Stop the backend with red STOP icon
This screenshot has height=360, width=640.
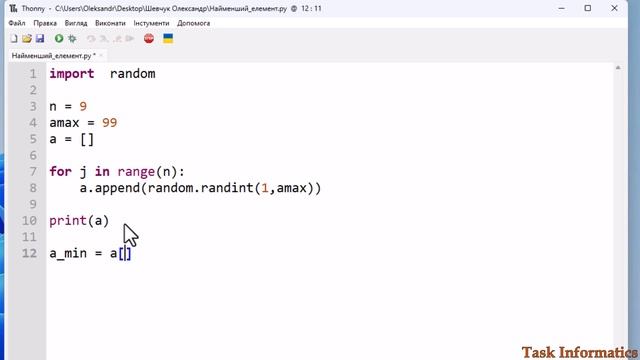149,38
